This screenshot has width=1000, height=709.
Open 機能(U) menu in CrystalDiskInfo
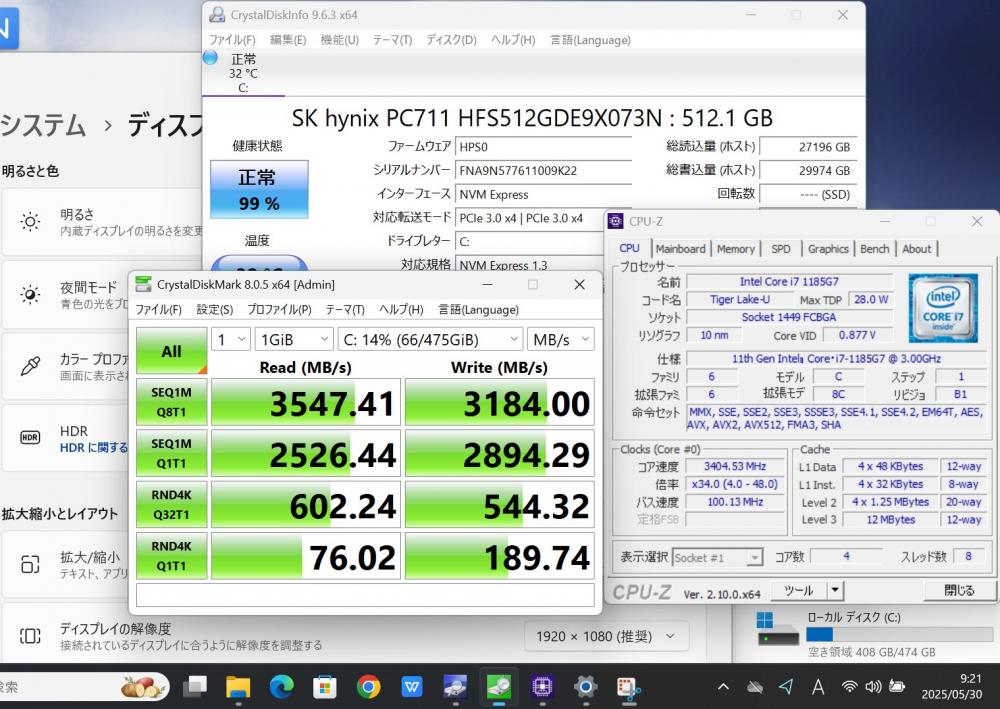tap(339, 40)
